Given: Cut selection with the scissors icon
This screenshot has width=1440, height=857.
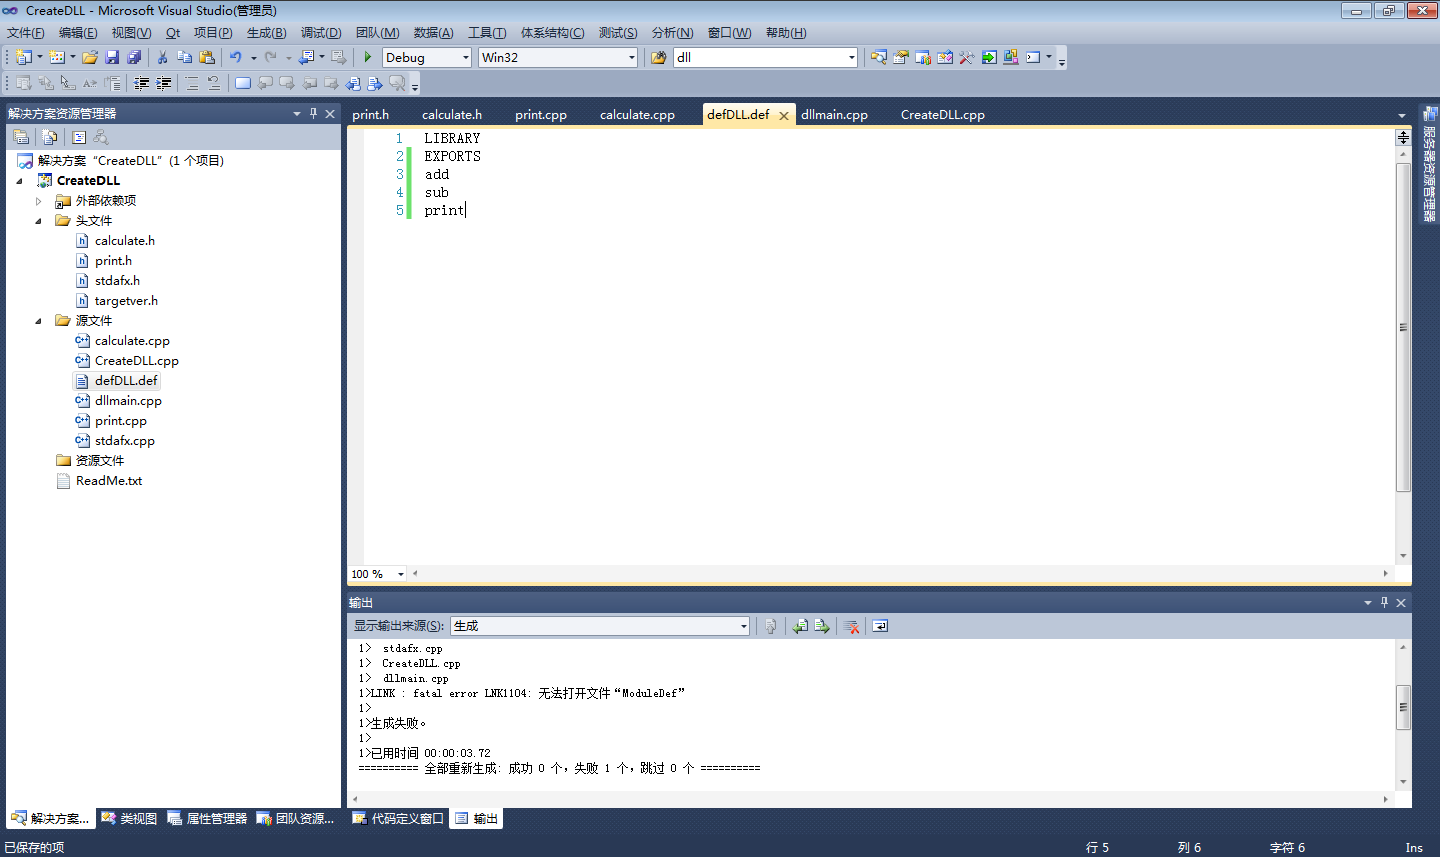Looking at the screenshot, I should click(162, 57).
